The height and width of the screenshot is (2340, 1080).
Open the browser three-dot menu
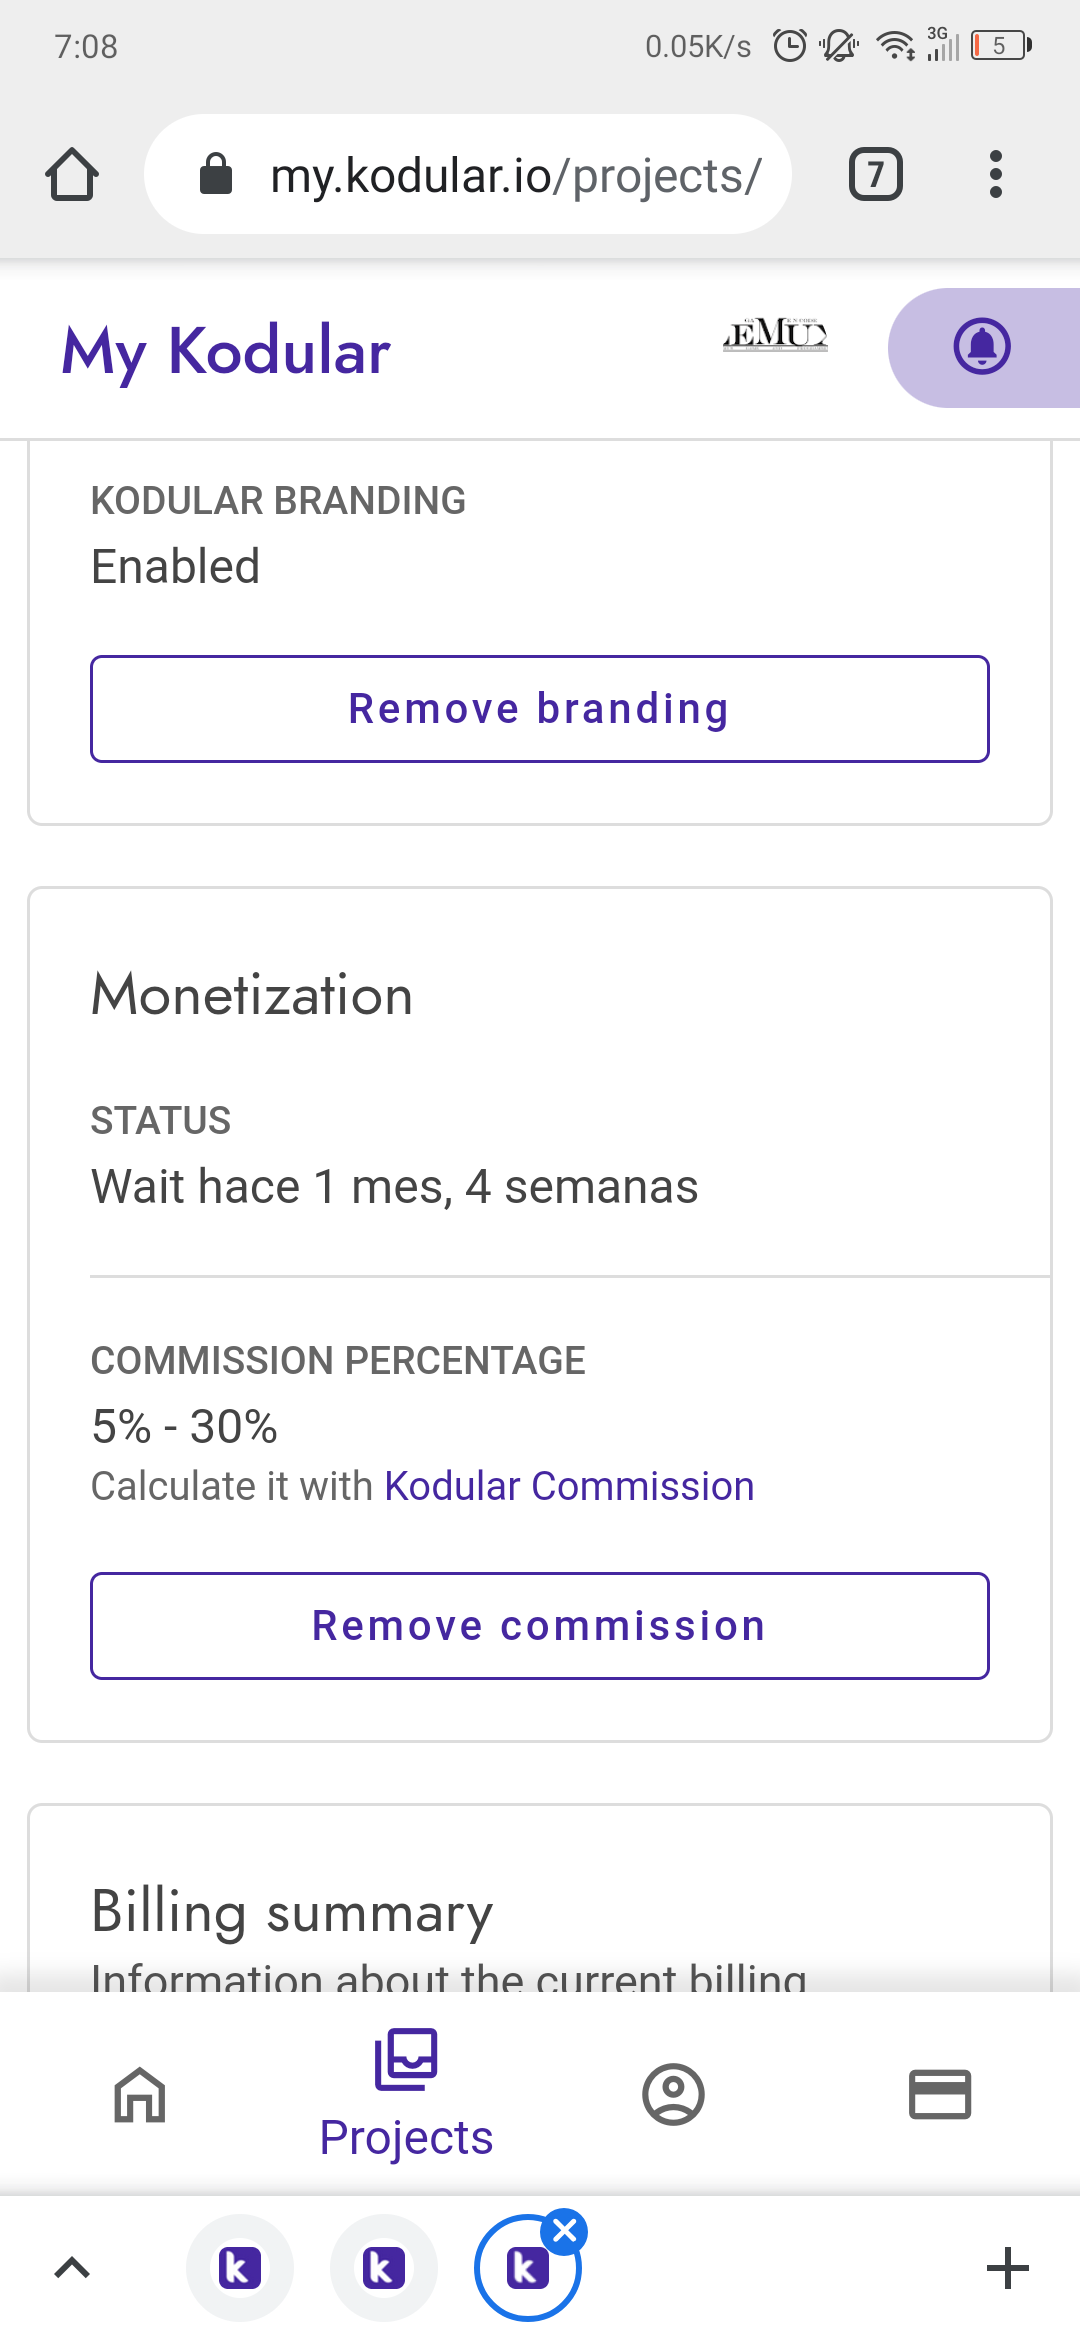995,175
